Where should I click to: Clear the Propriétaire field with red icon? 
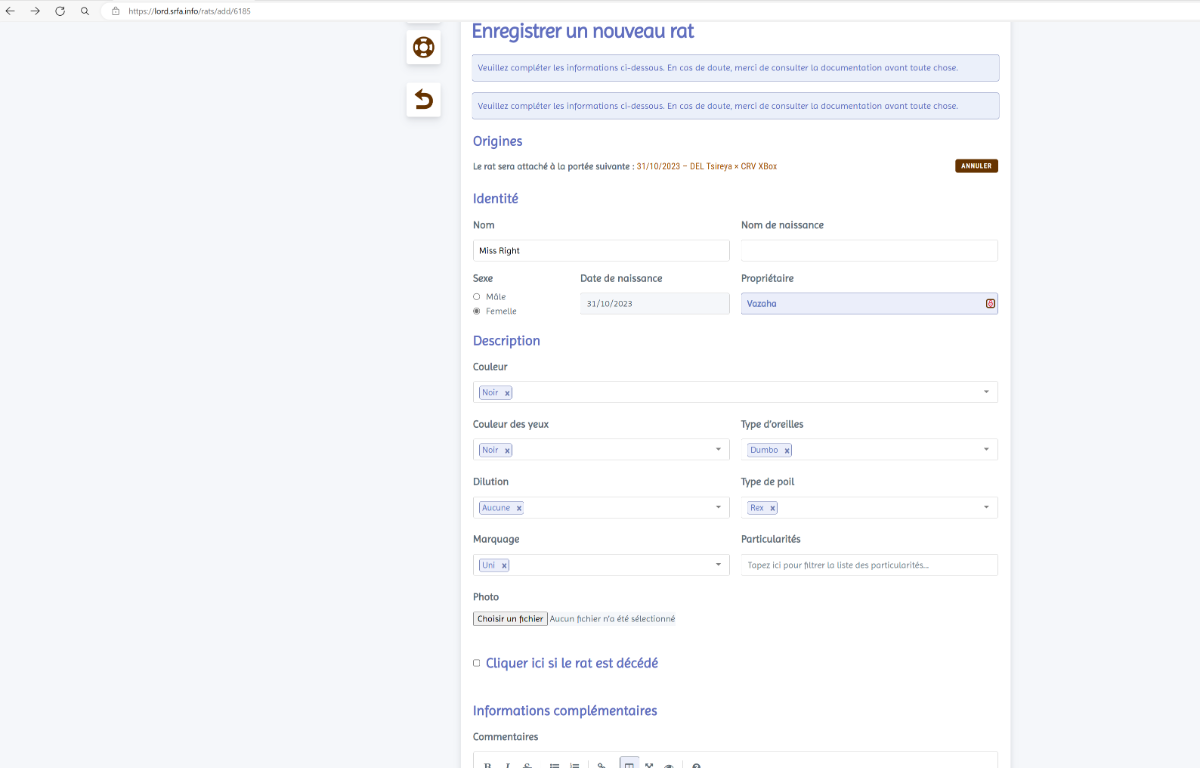pos(990,303)
